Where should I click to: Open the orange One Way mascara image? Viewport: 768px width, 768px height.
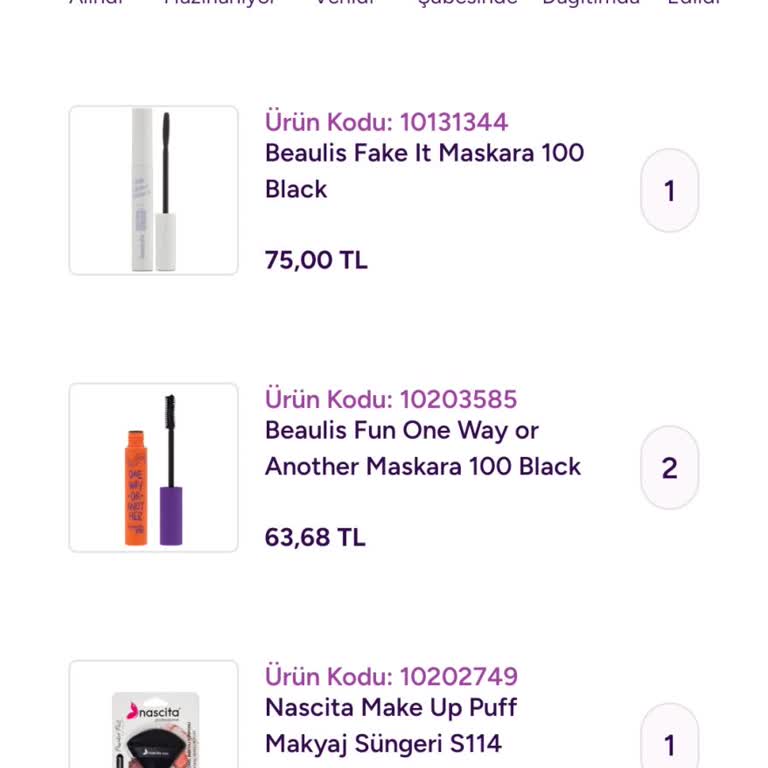point(153,467)
